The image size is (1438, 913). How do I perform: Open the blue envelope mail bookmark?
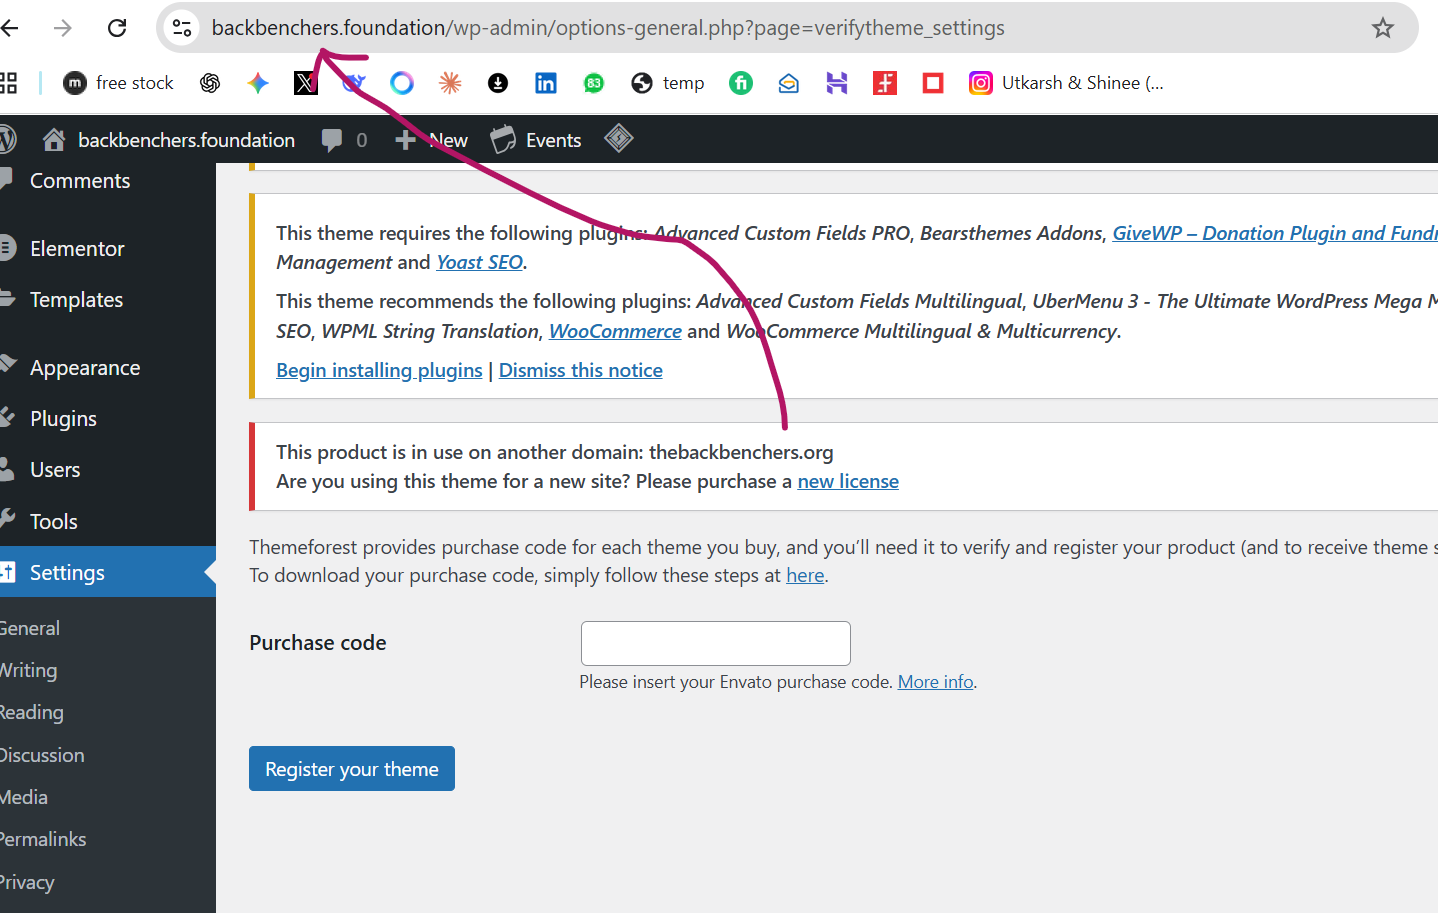point(789,83)
